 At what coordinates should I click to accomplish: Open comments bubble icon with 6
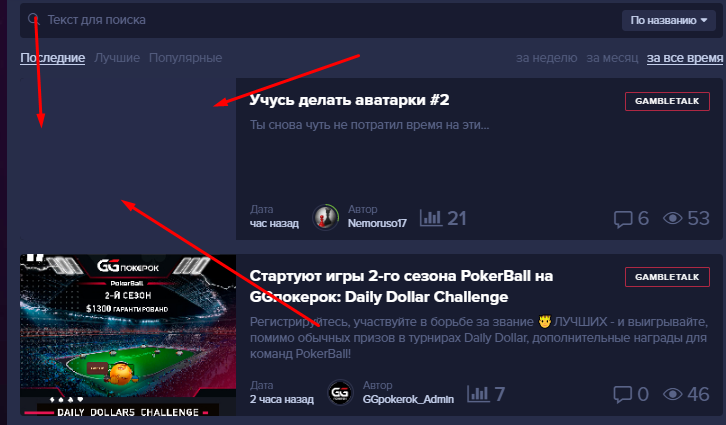(x=623, y=219)
